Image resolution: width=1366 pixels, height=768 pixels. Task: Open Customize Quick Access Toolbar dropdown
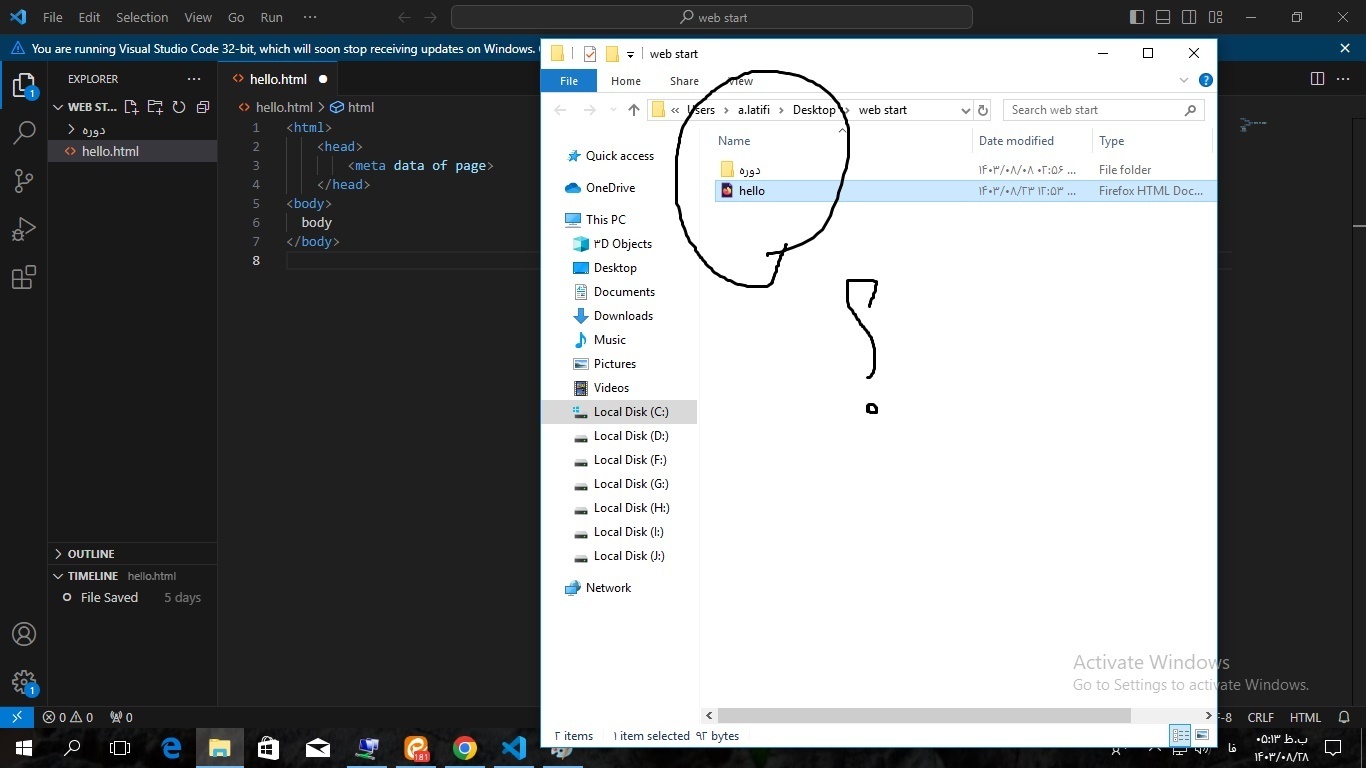630,54
